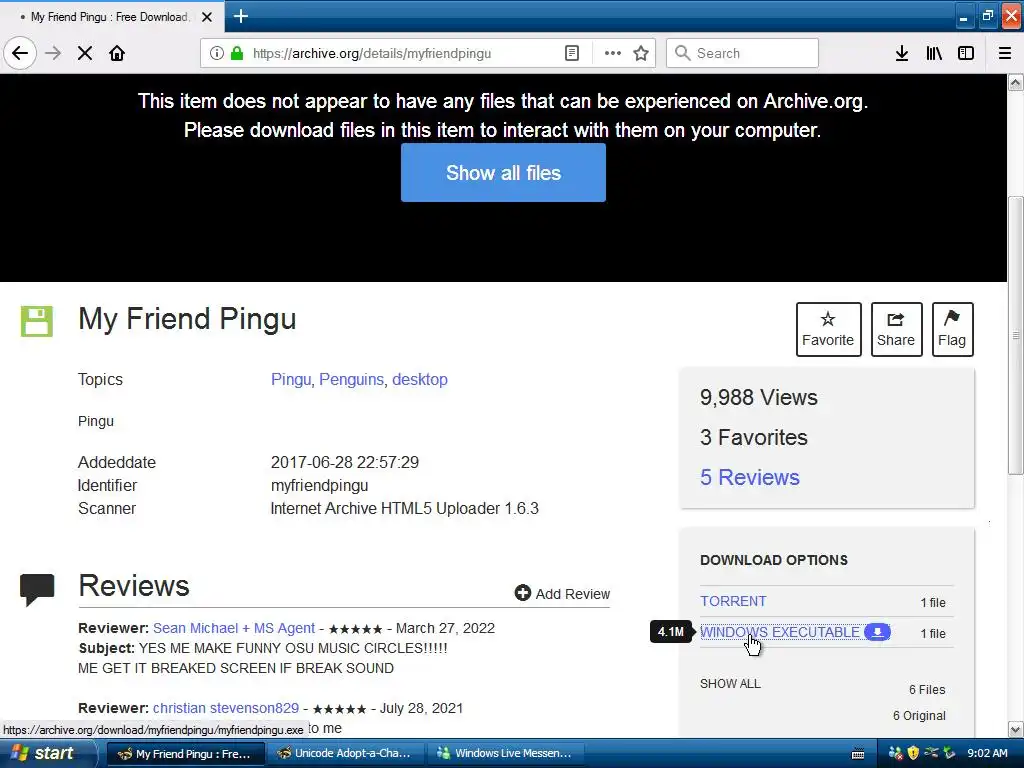Switch to Windows Live Messenger taskbar window
The image size is (1024, 768).
coord(505,753)
